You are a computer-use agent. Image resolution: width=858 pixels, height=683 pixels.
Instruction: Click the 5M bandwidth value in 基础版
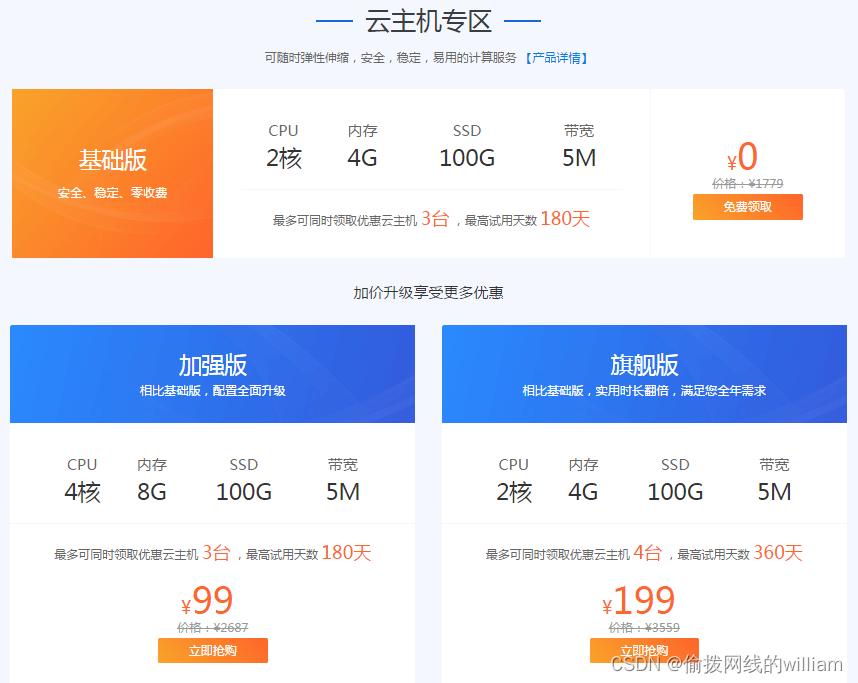coord(579,158)
